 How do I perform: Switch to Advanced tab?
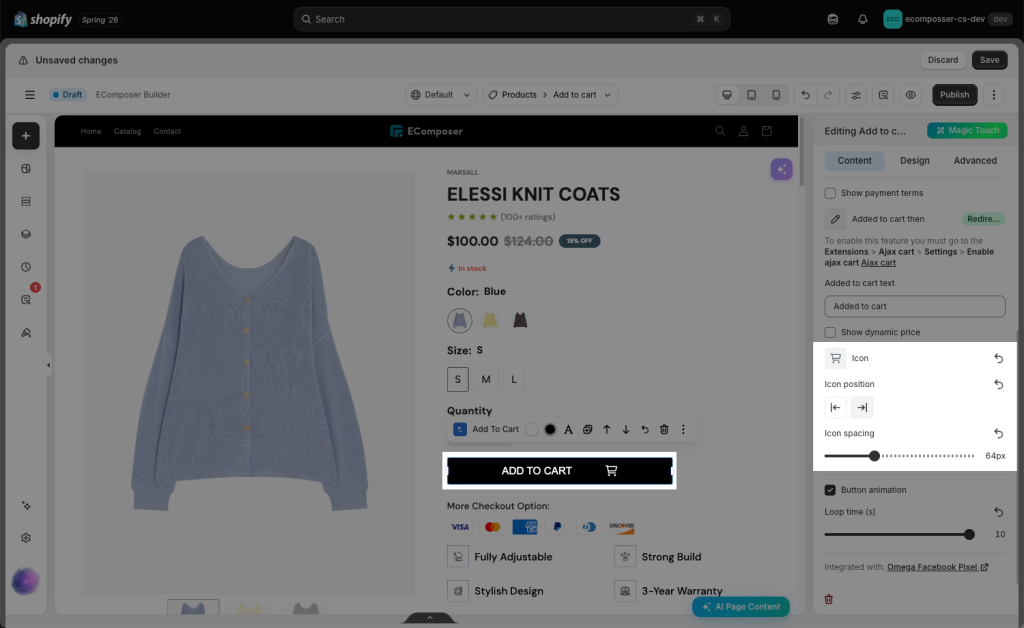975,161
